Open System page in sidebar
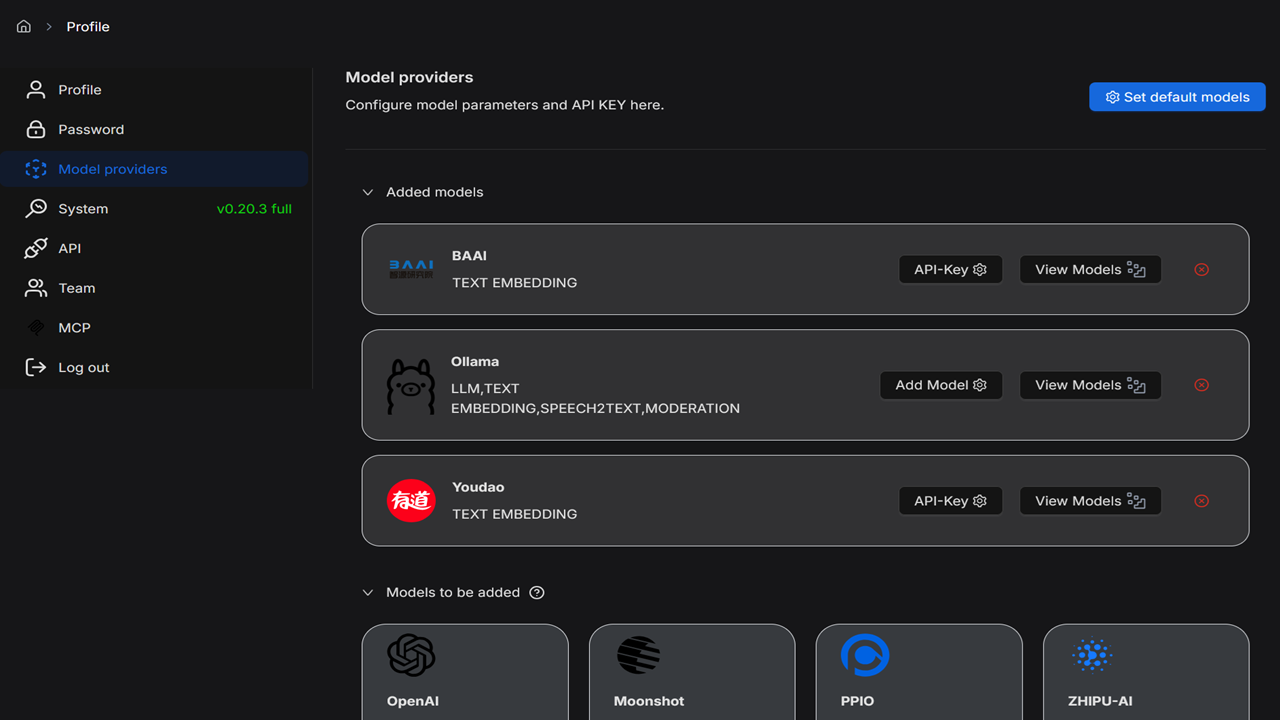Screen dimensions: 1280x720 tap(154, 209)
